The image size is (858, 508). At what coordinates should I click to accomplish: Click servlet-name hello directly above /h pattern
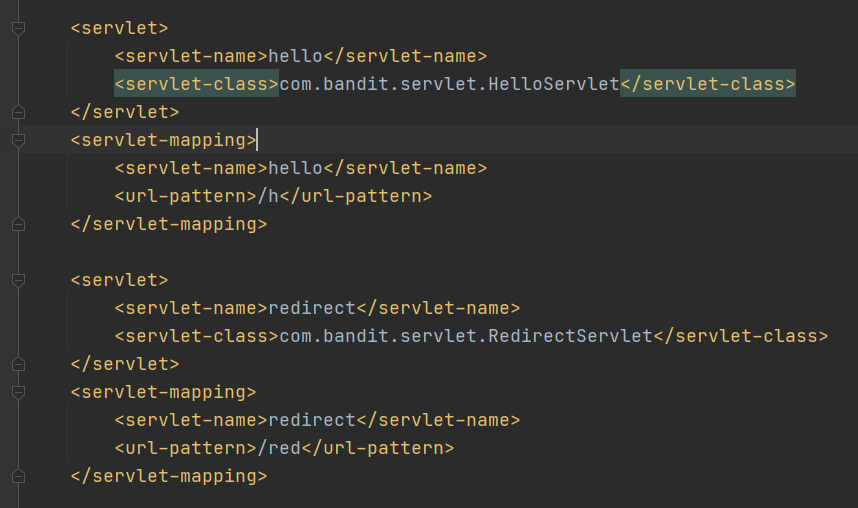click(295, 168)
